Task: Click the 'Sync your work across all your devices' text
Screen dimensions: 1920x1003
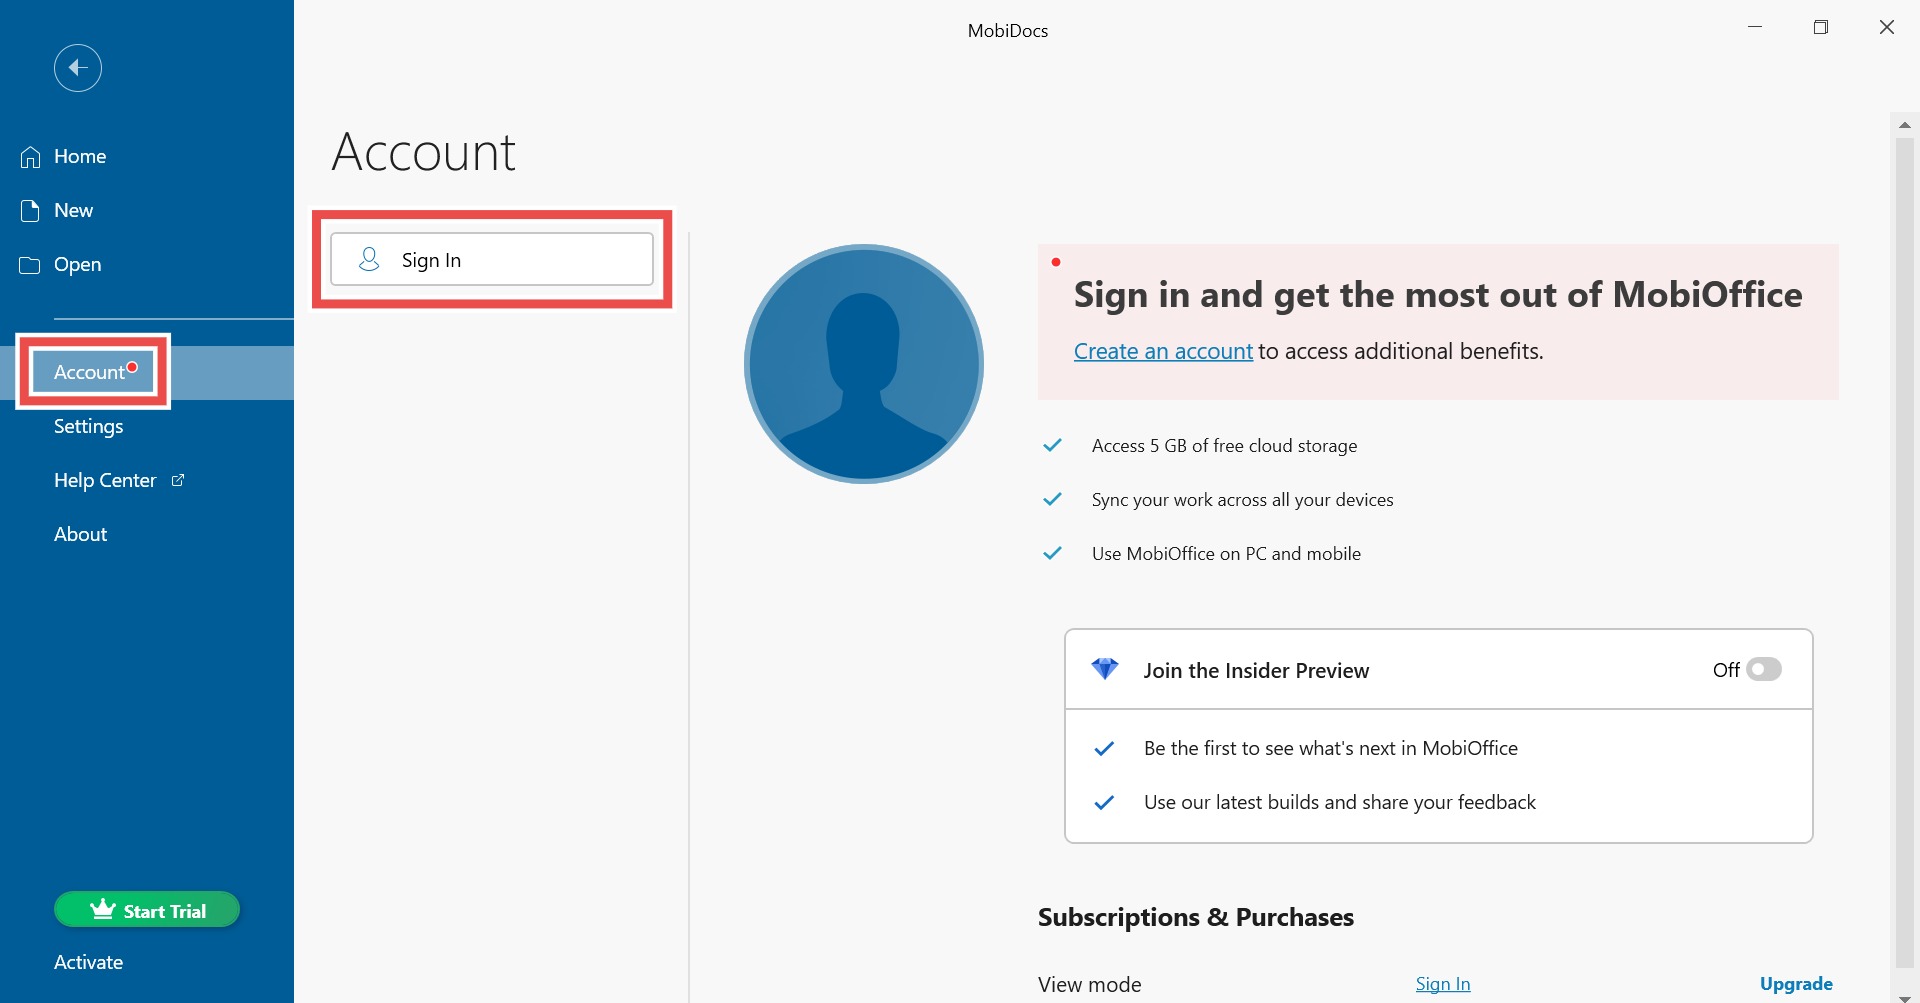Action: [1242, 500]
